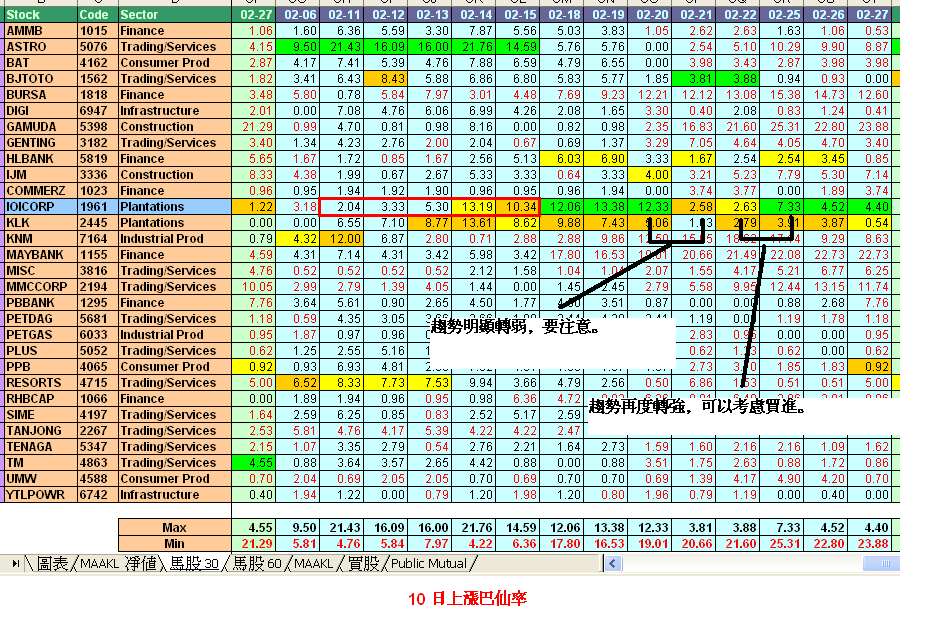The width and height of the screenshot is (930, 629).
Task: Select the 馬股 60 sheet tab
Action: tap(257, 564)
